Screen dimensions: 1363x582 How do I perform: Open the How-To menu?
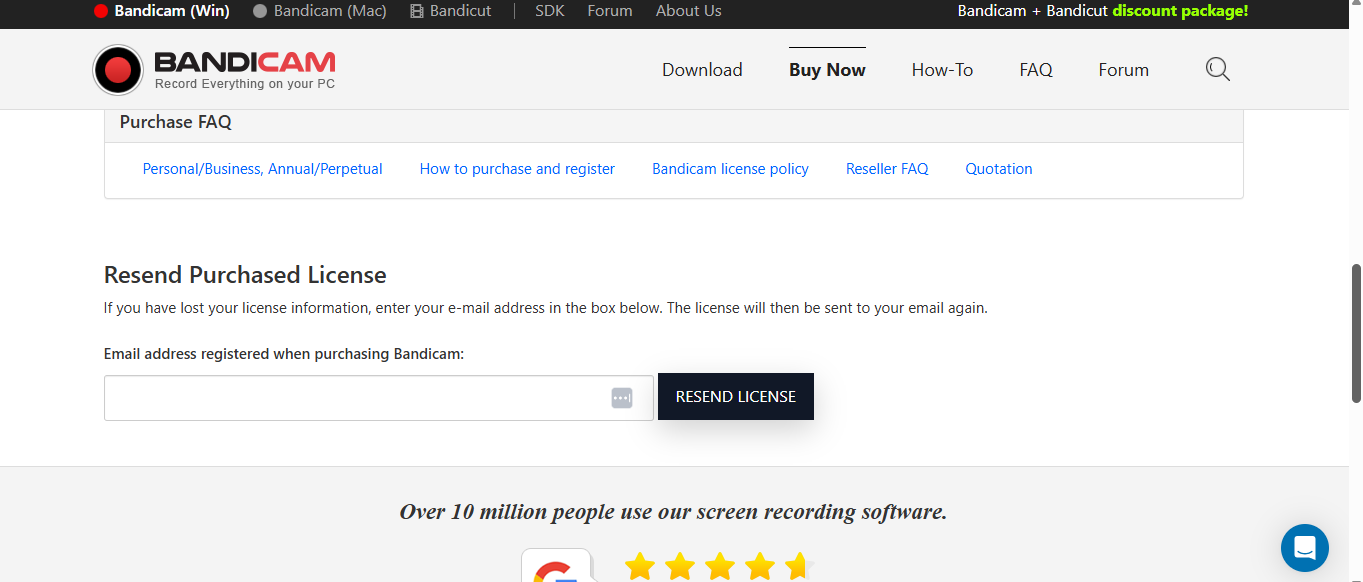tap(942, 70)
